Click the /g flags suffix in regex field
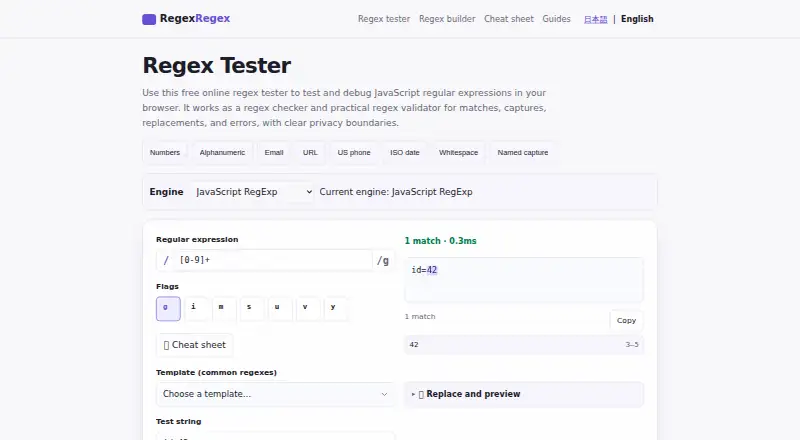Screen dimensions: 800x440 tap(383, 260)
